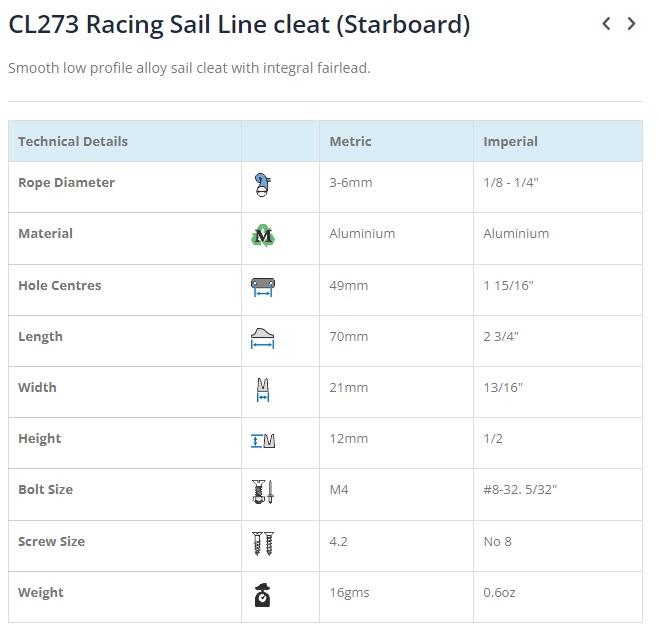This screenshot has height=632, width=659.
Task: Click the Technical Details header
Action: point(73,142)
